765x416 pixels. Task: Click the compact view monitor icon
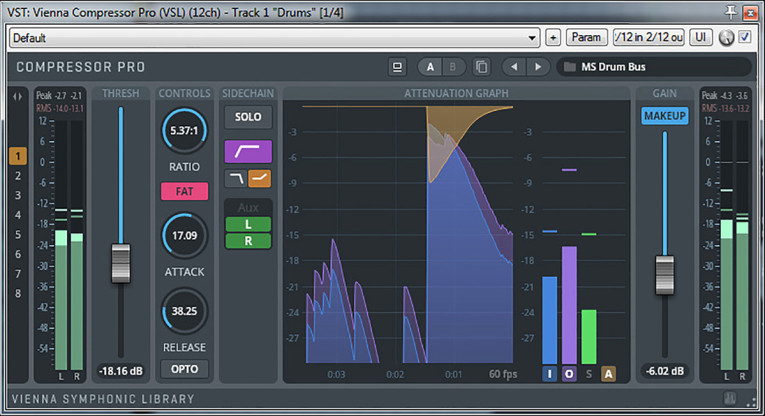click(398, 67)
